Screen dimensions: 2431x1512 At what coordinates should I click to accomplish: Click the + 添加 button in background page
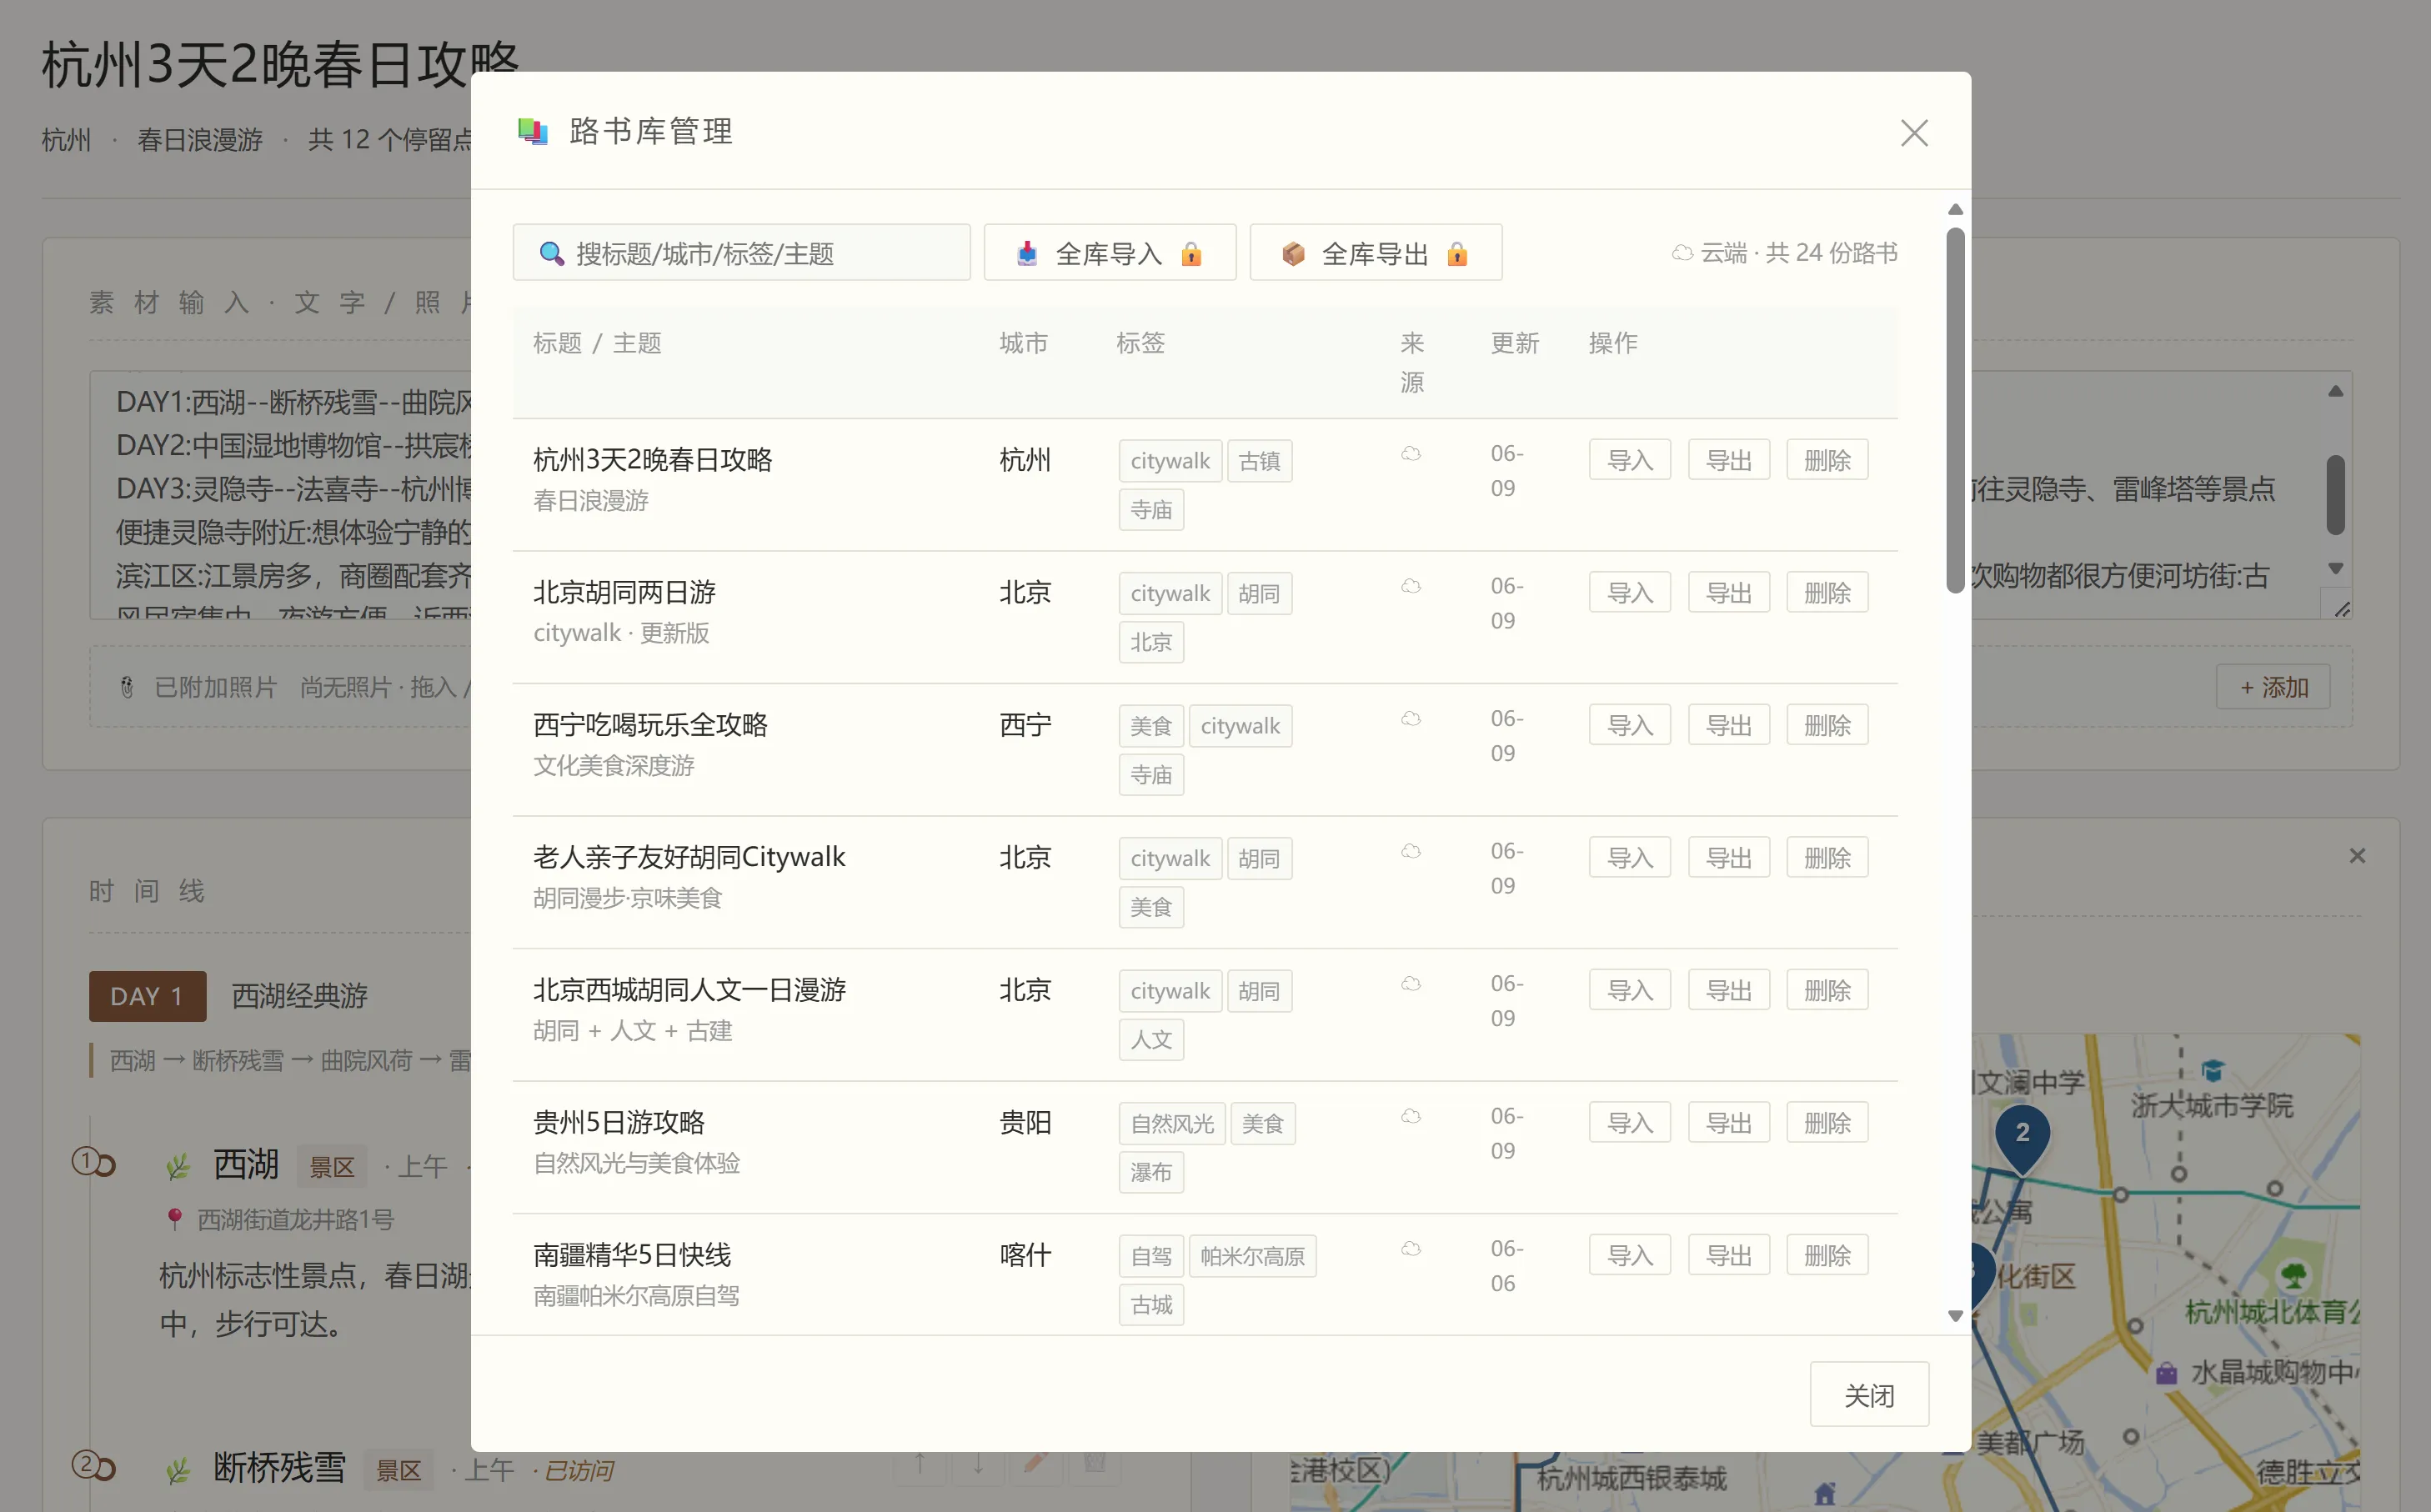click(x=2273, y=687)
